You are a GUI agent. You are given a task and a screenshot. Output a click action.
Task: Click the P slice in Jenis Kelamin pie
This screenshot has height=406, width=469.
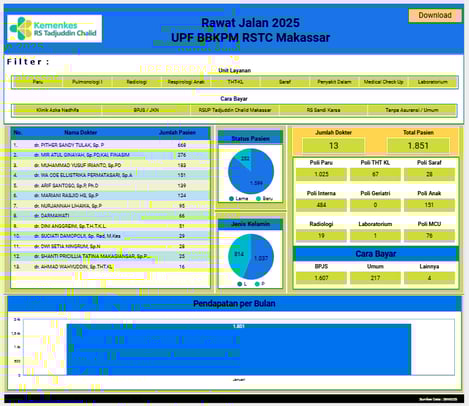(238, 255)
